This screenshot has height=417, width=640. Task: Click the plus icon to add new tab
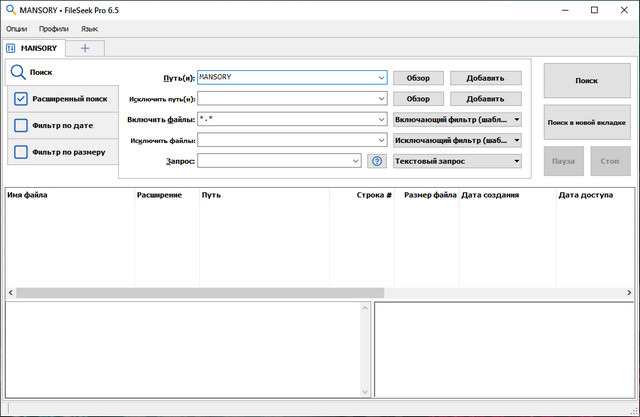85,47
